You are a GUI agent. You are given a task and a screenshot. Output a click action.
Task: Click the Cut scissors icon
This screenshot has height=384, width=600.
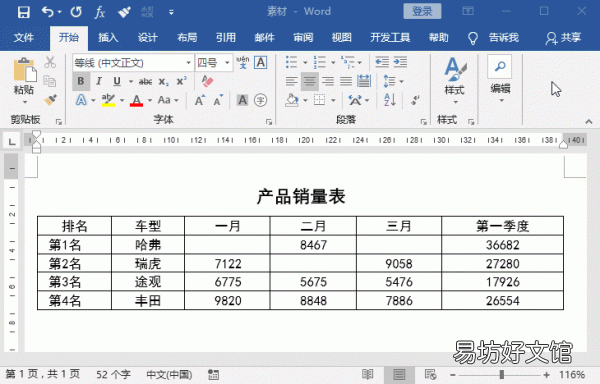[x=50, y=62]
